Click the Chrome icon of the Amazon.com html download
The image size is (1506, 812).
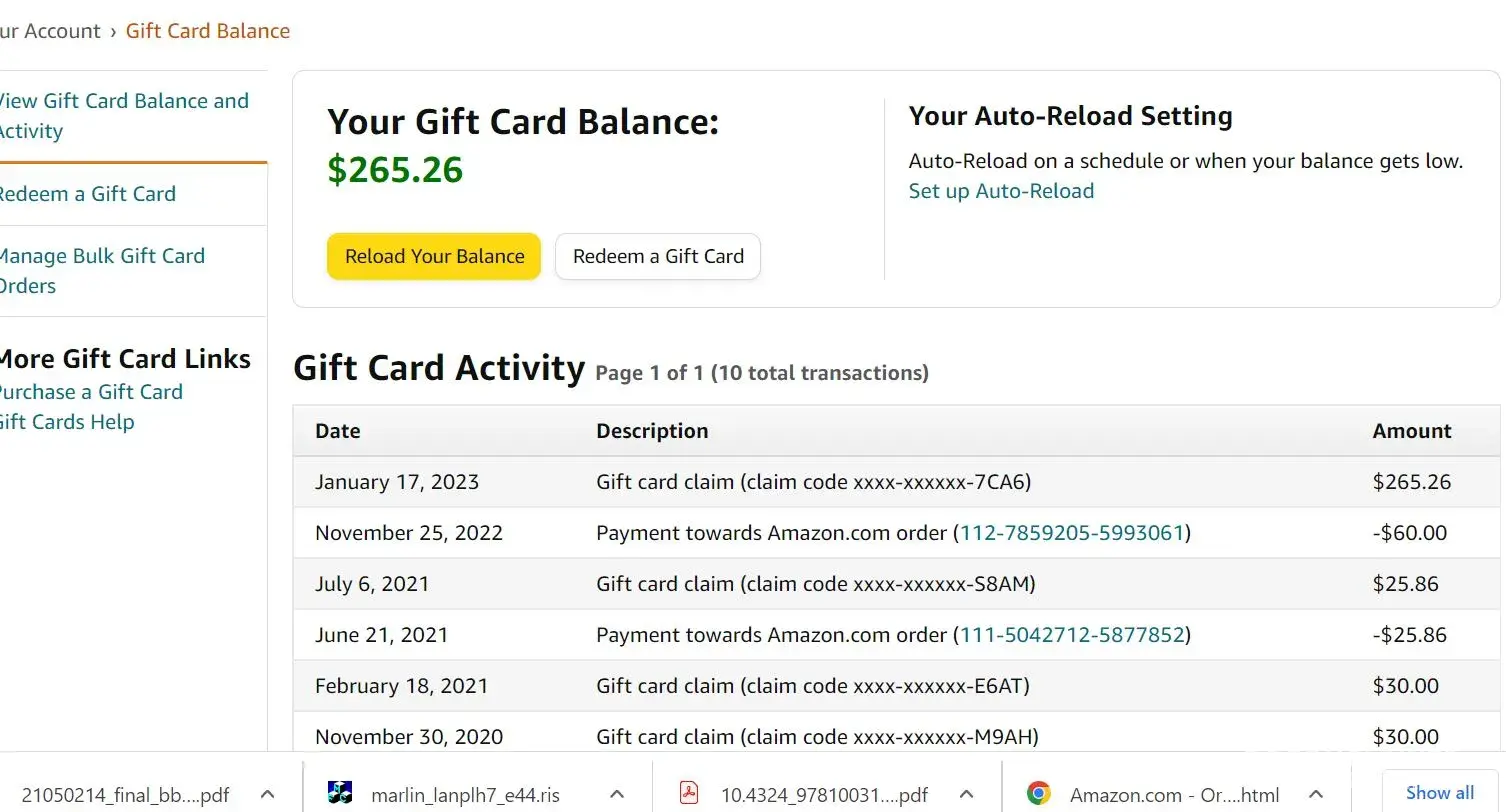coord(1039,794)
